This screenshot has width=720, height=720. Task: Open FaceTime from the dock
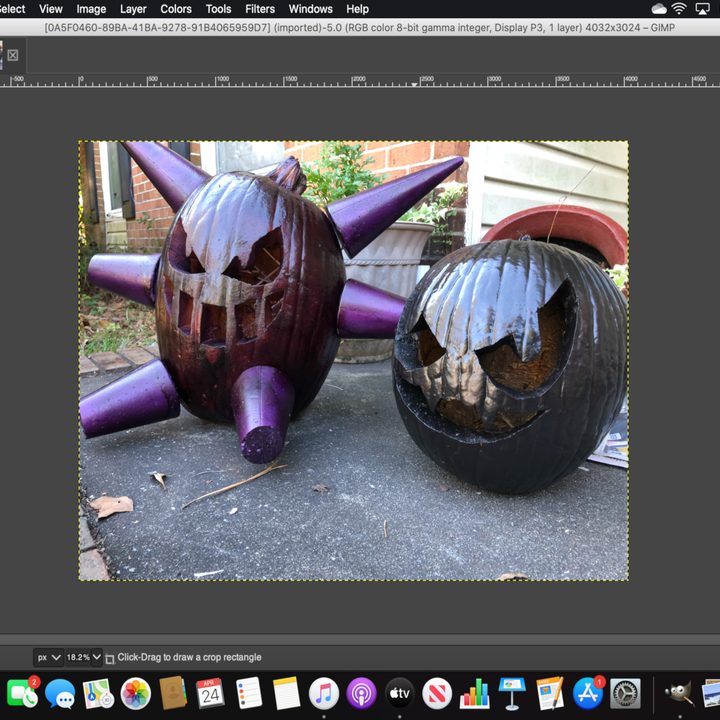click(x=22, y=693)
